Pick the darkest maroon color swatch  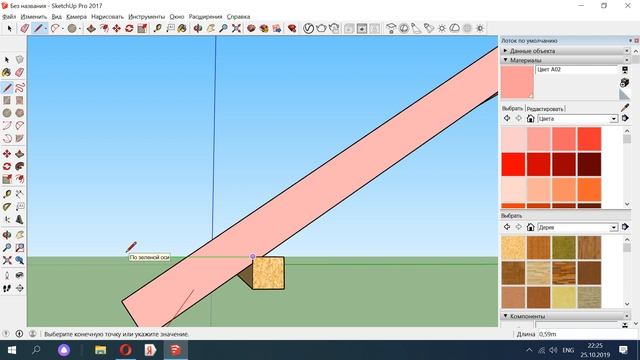coord(589,164)
